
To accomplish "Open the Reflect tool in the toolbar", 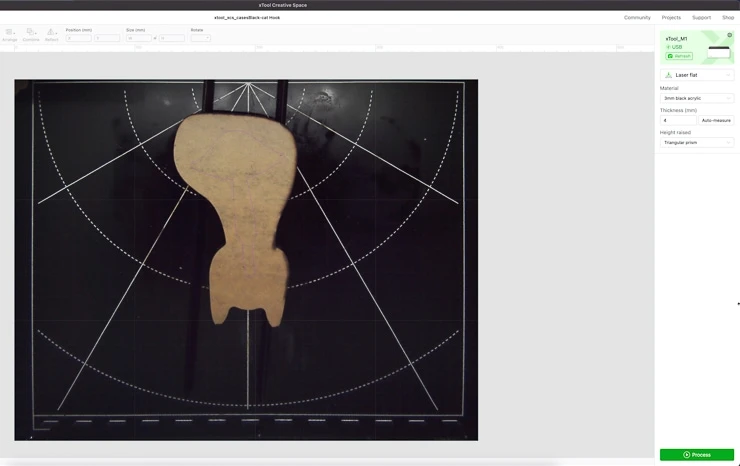I will pos(51,34).
